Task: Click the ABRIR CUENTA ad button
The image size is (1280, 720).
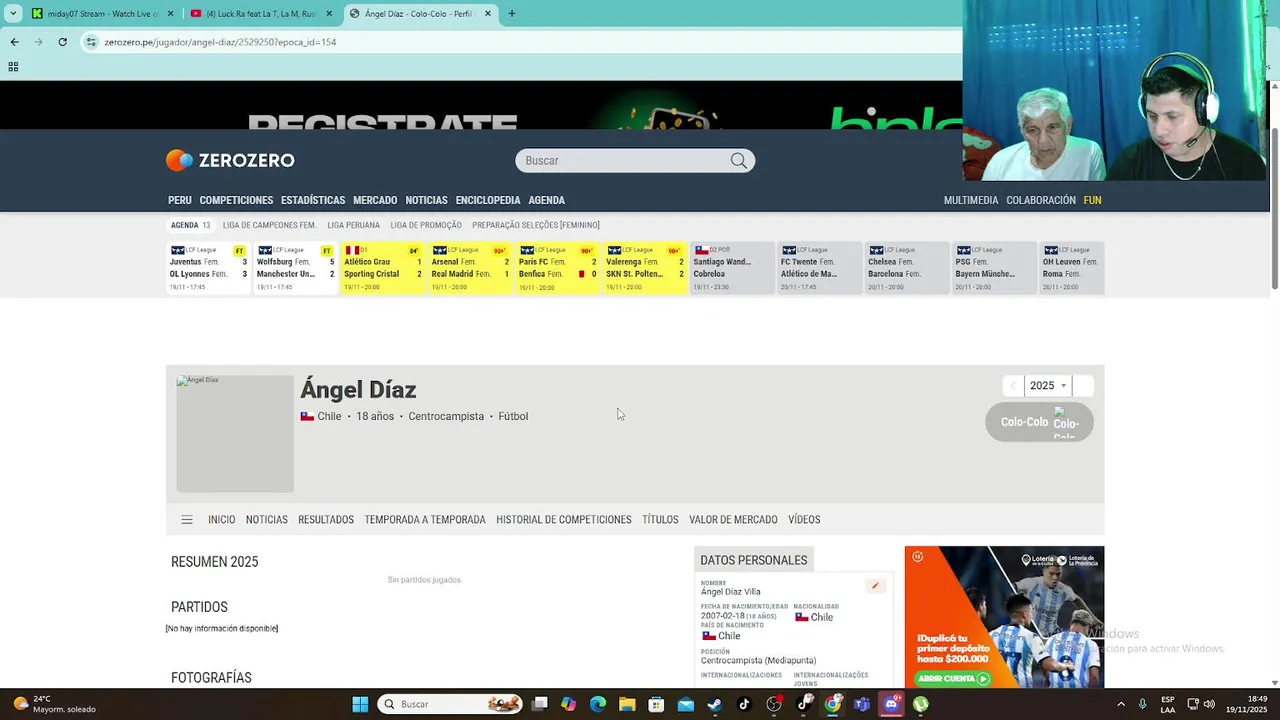Action: (952, 678)
